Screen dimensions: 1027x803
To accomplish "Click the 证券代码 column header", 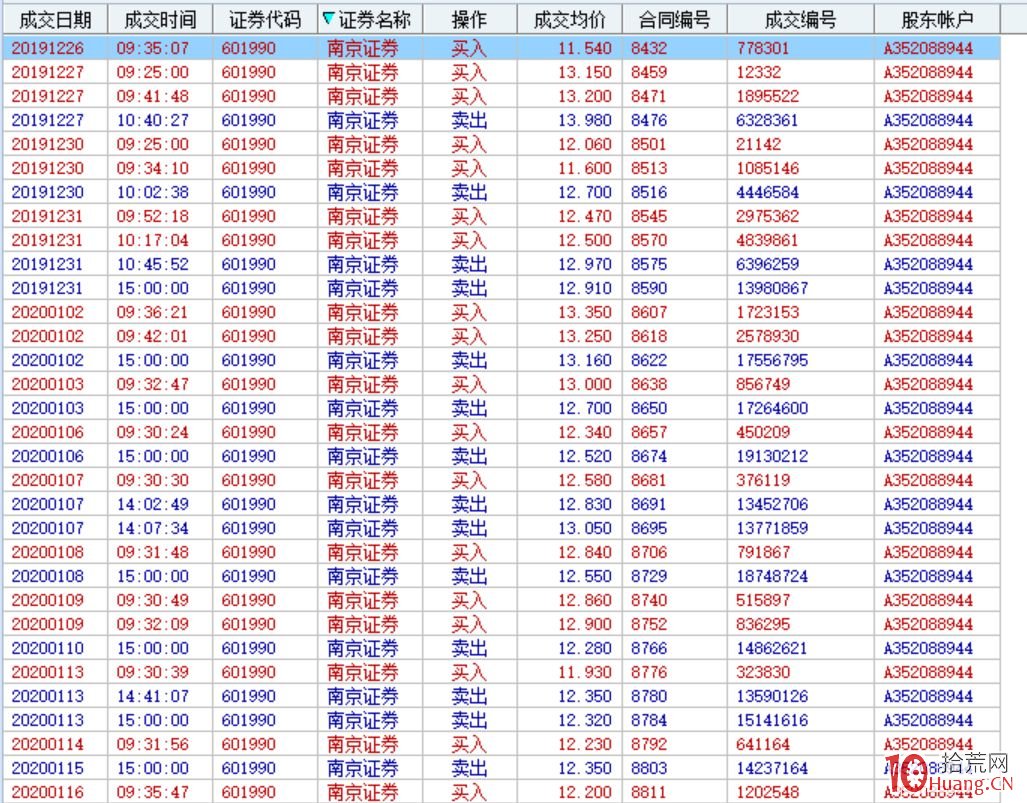I will pyautogui.click(x=265, y=20).
